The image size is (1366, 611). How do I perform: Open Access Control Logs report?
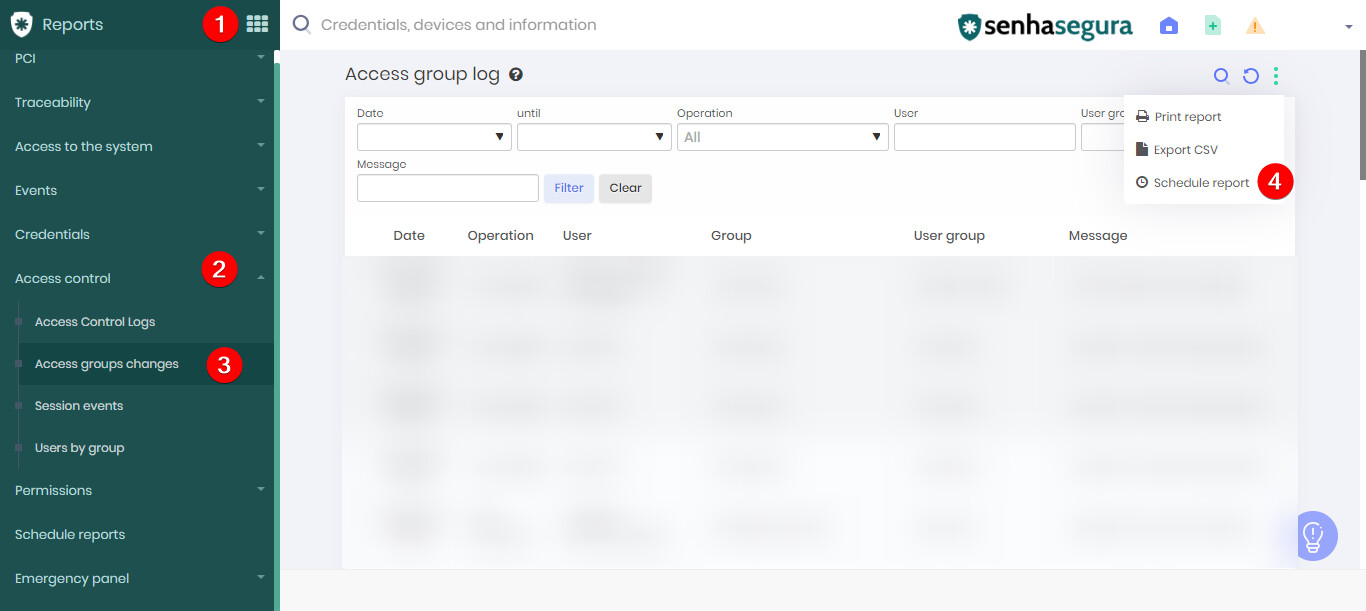click(95, 322)
